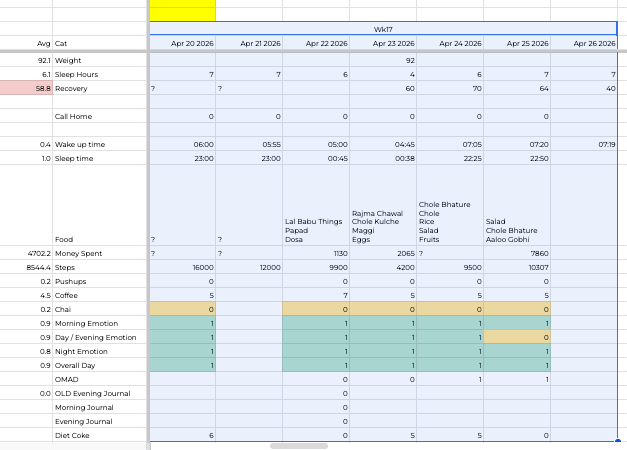Click the Sleep Hours row label

[x=76, y=74]
